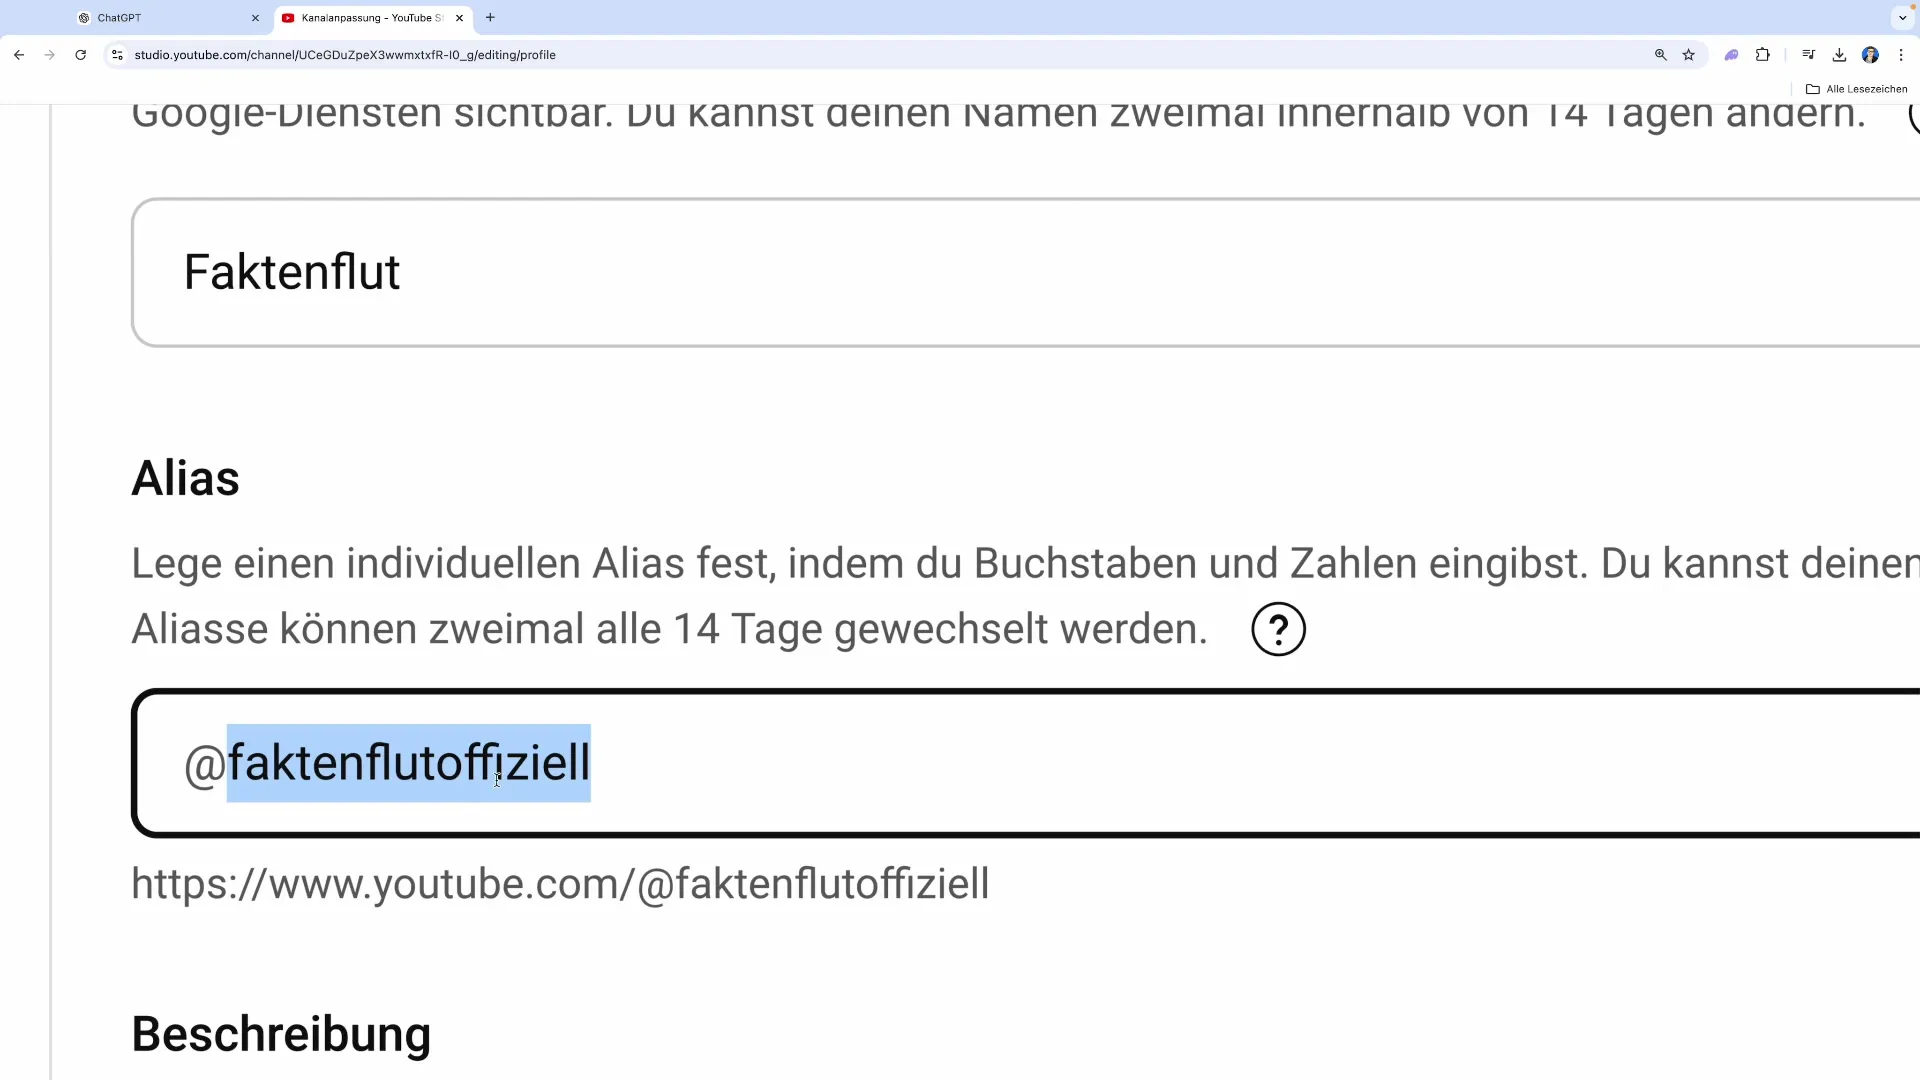Open the profile avatar in the browser toolbar
Screen dimensions: 1920x1080
pyautogui.click(x=1871, y=55)
